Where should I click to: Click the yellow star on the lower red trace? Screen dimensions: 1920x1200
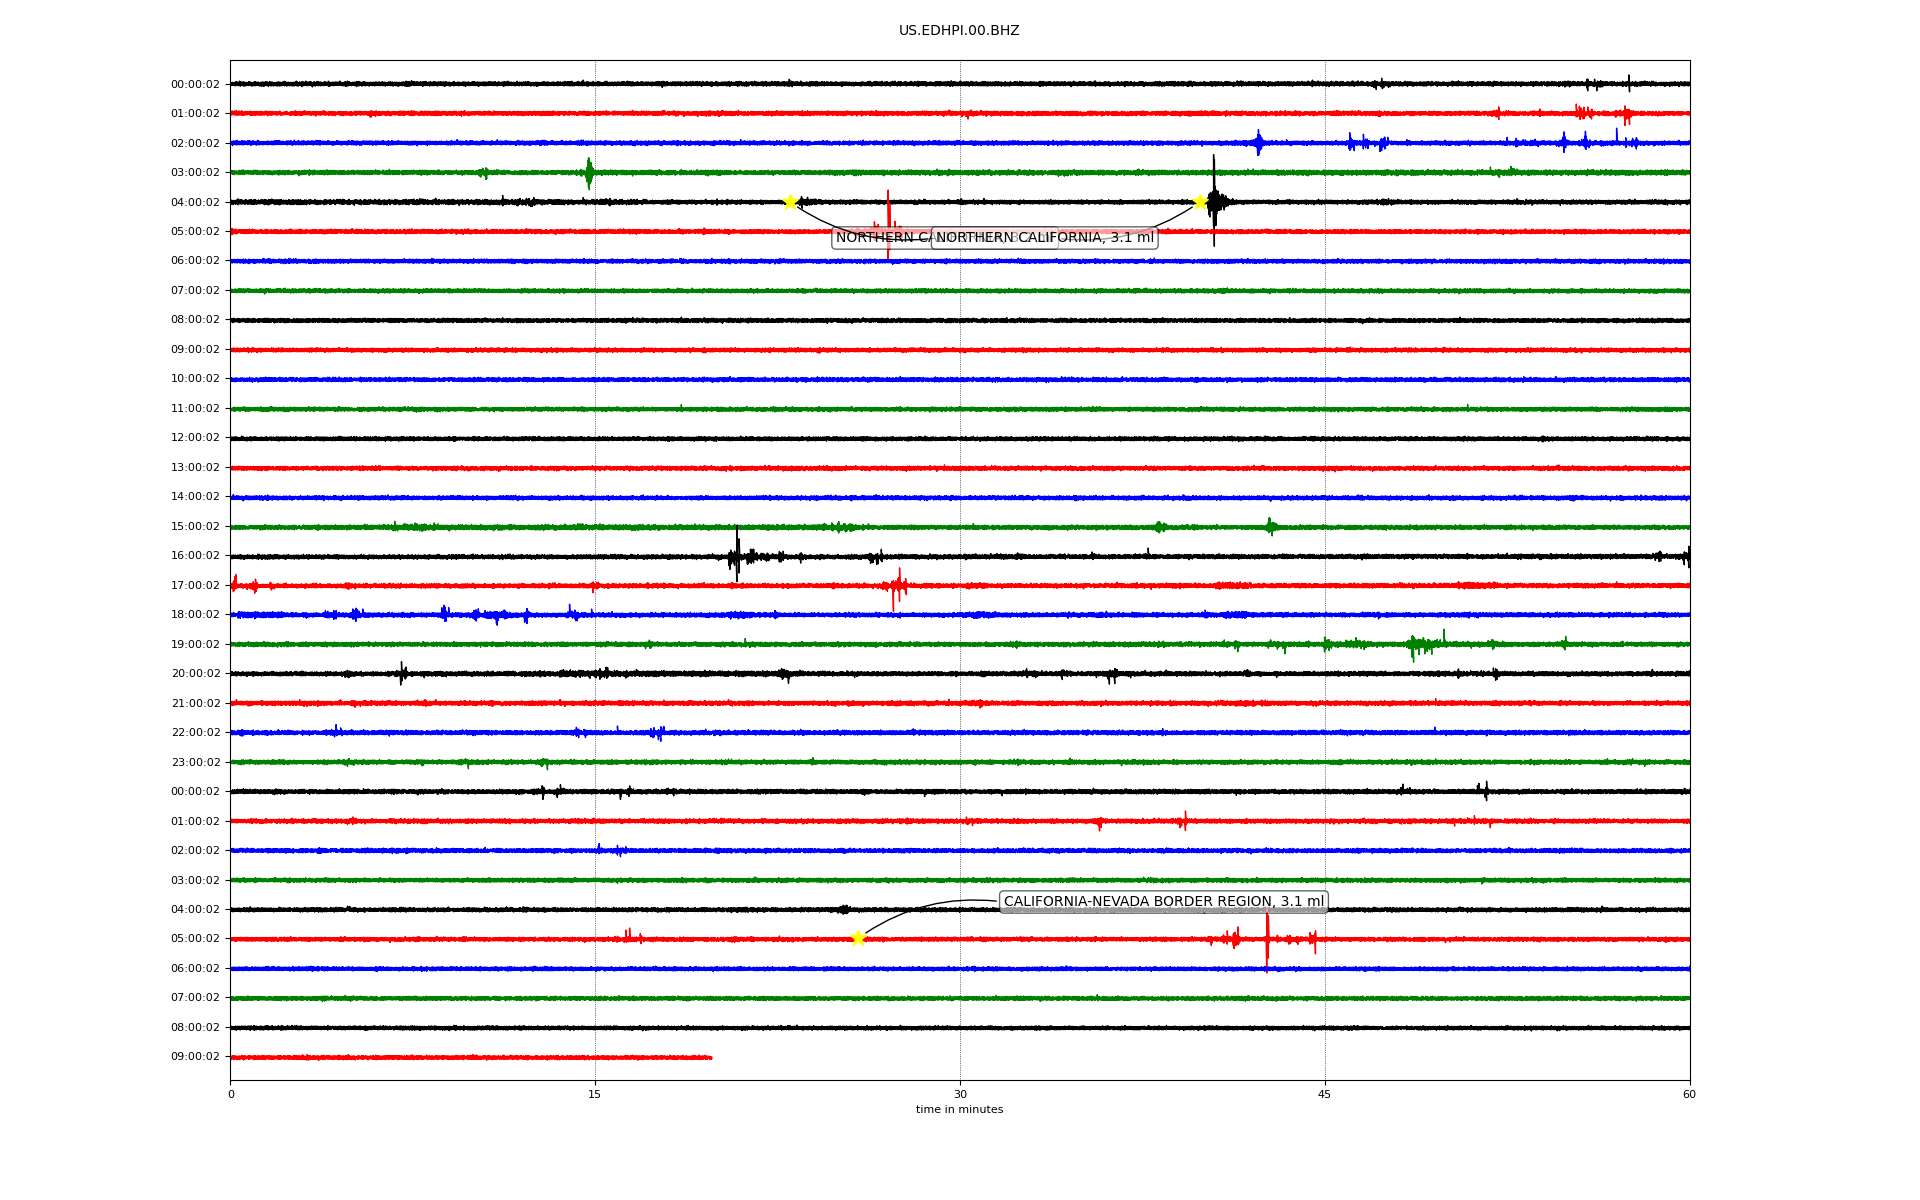pyautogui.click(x=858, y=938)
